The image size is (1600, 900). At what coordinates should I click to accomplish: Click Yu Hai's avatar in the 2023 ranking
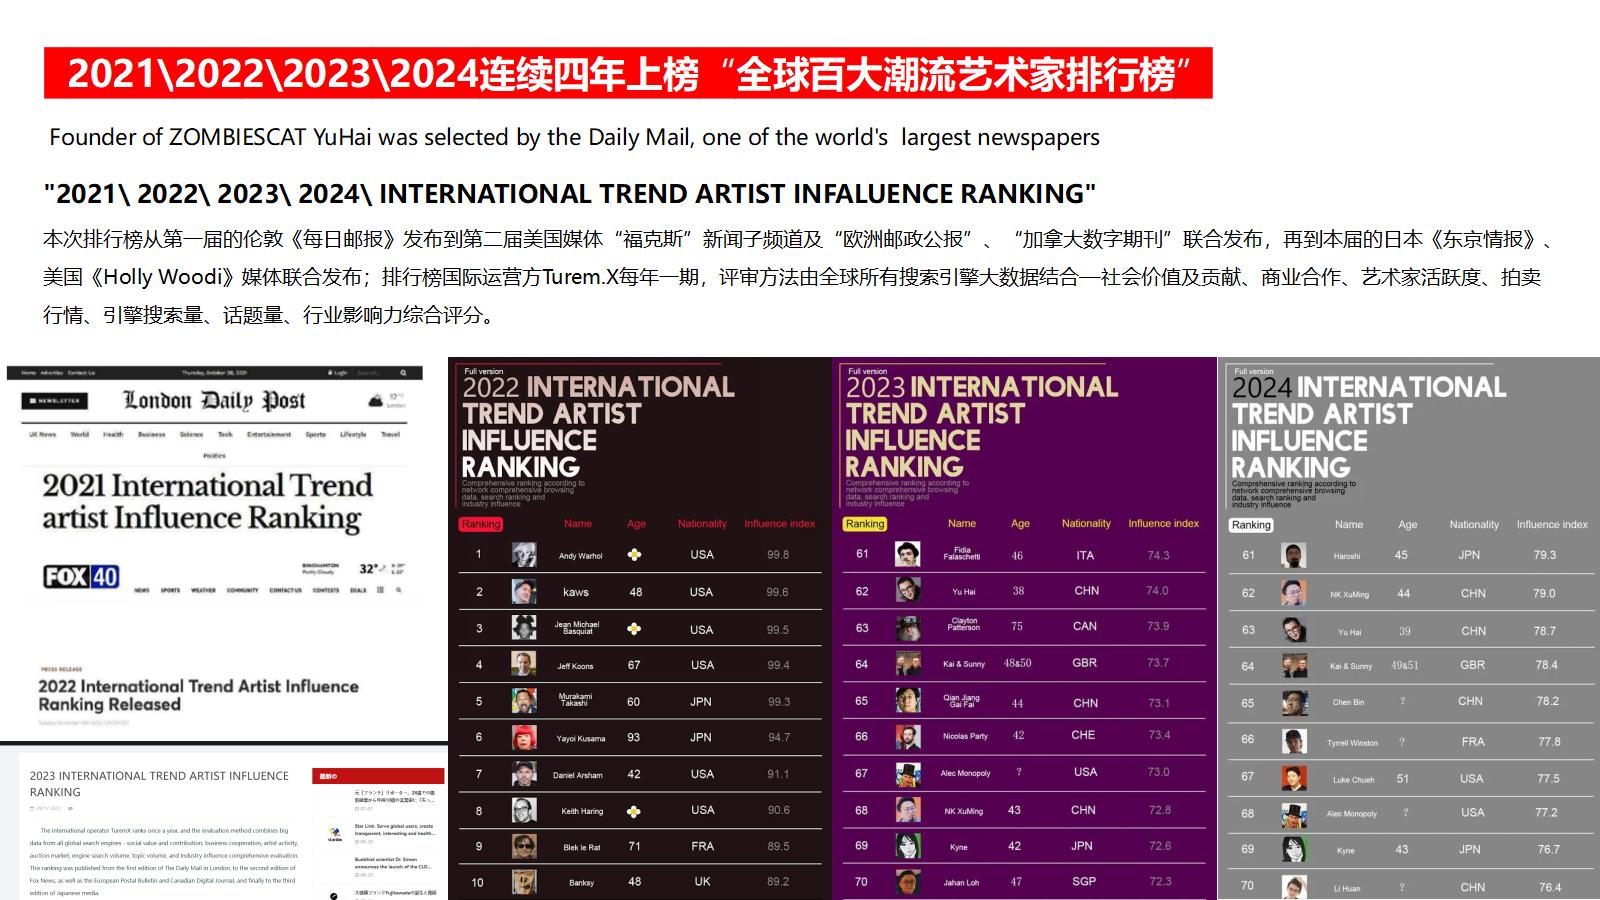point(908,590)
